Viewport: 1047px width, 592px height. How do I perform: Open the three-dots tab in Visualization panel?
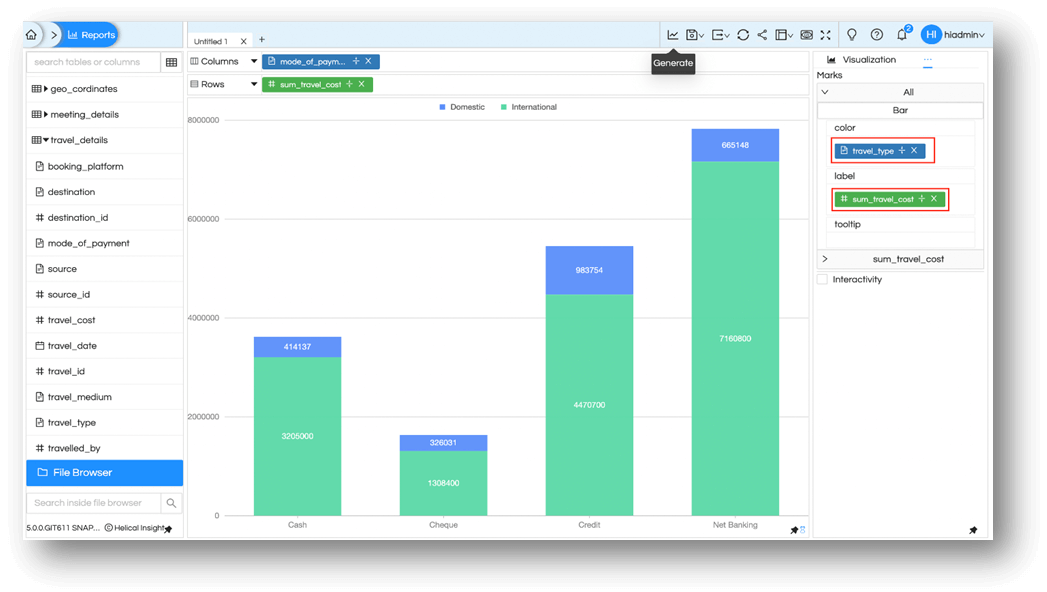click(x=927, y=59)
